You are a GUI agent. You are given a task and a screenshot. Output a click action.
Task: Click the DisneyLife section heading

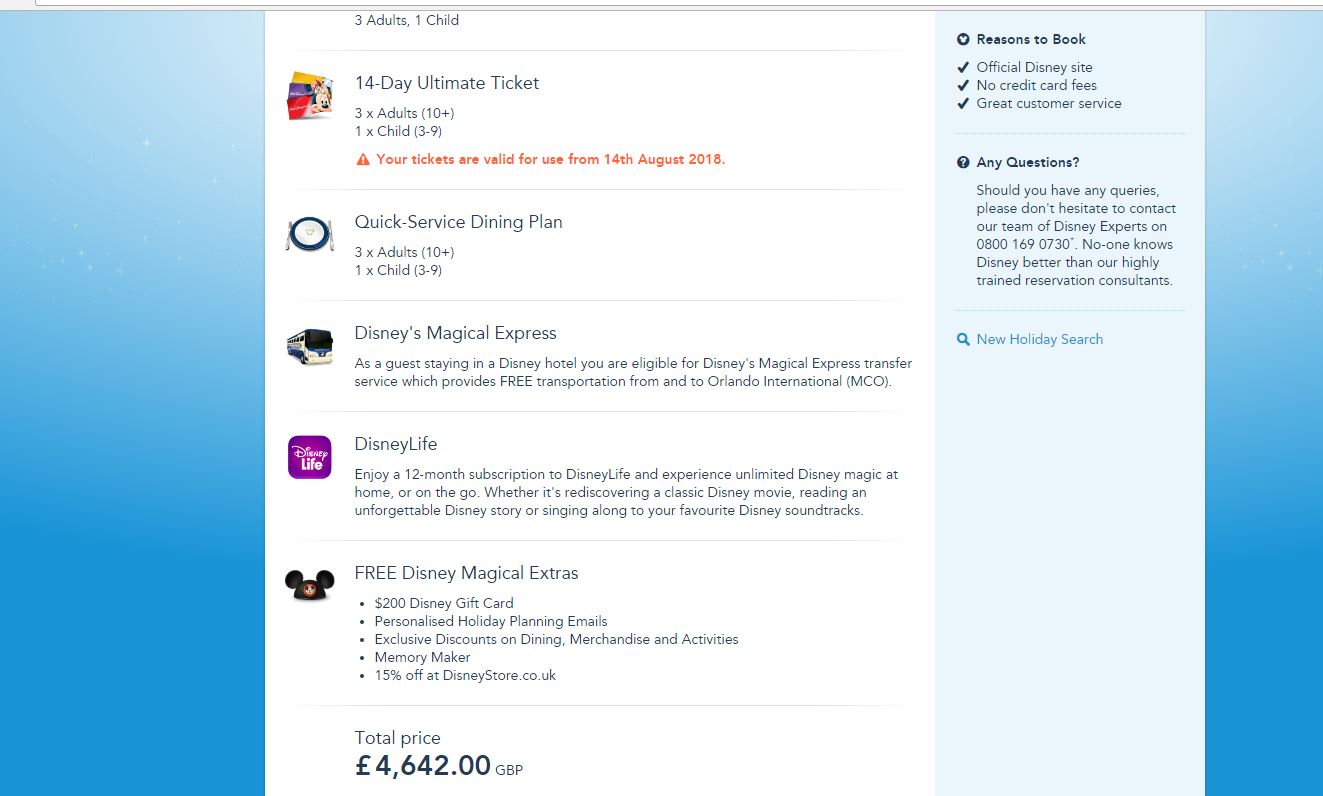(x=395, y=444)
